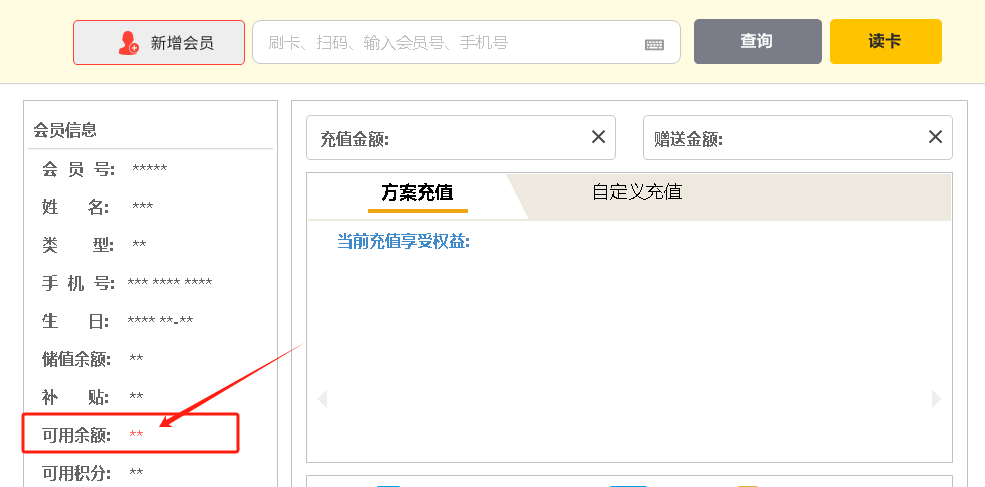Click the 储值余额 stored balance value
Screen dimensions: 985x487
(x=136, y=359)
